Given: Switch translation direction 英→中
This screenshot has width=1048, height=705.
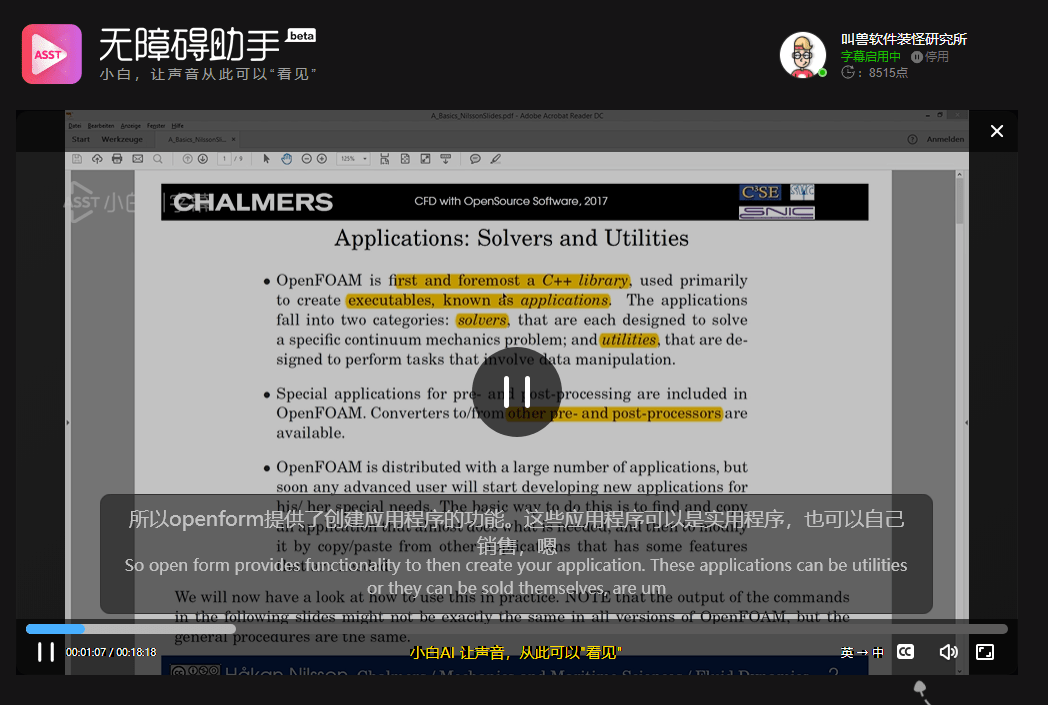Looking at the screenshot, I should point(862,653).
